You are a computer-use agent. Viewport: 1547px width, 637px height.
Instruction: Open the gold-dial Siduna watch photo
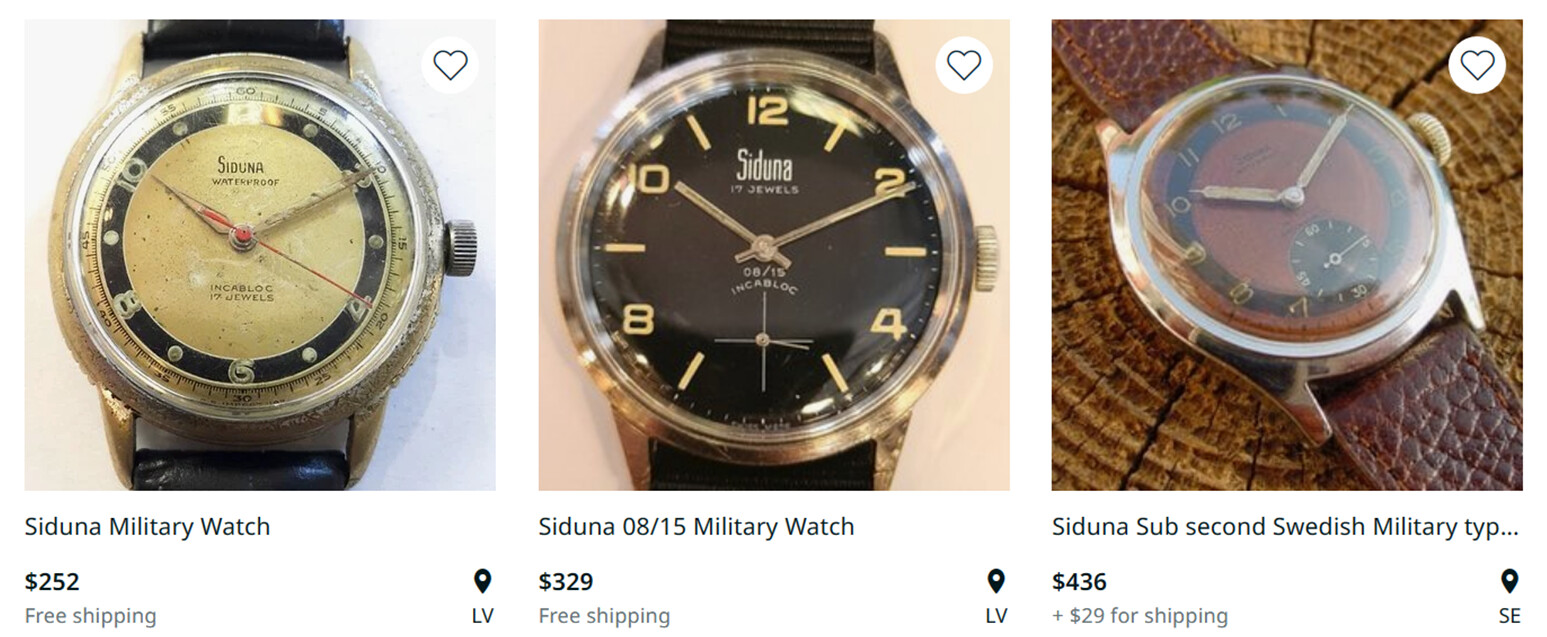click(x=260, y=255)
